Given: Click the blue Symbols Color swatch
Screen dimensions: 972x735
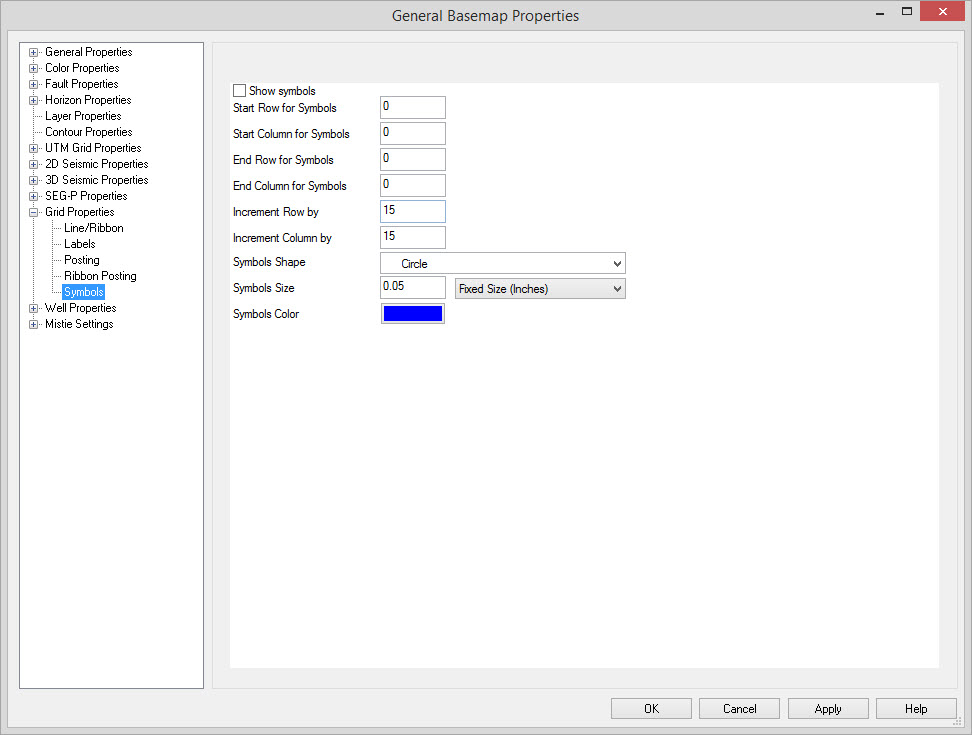Looking at the screenshot, I should (x=412, y=314).
